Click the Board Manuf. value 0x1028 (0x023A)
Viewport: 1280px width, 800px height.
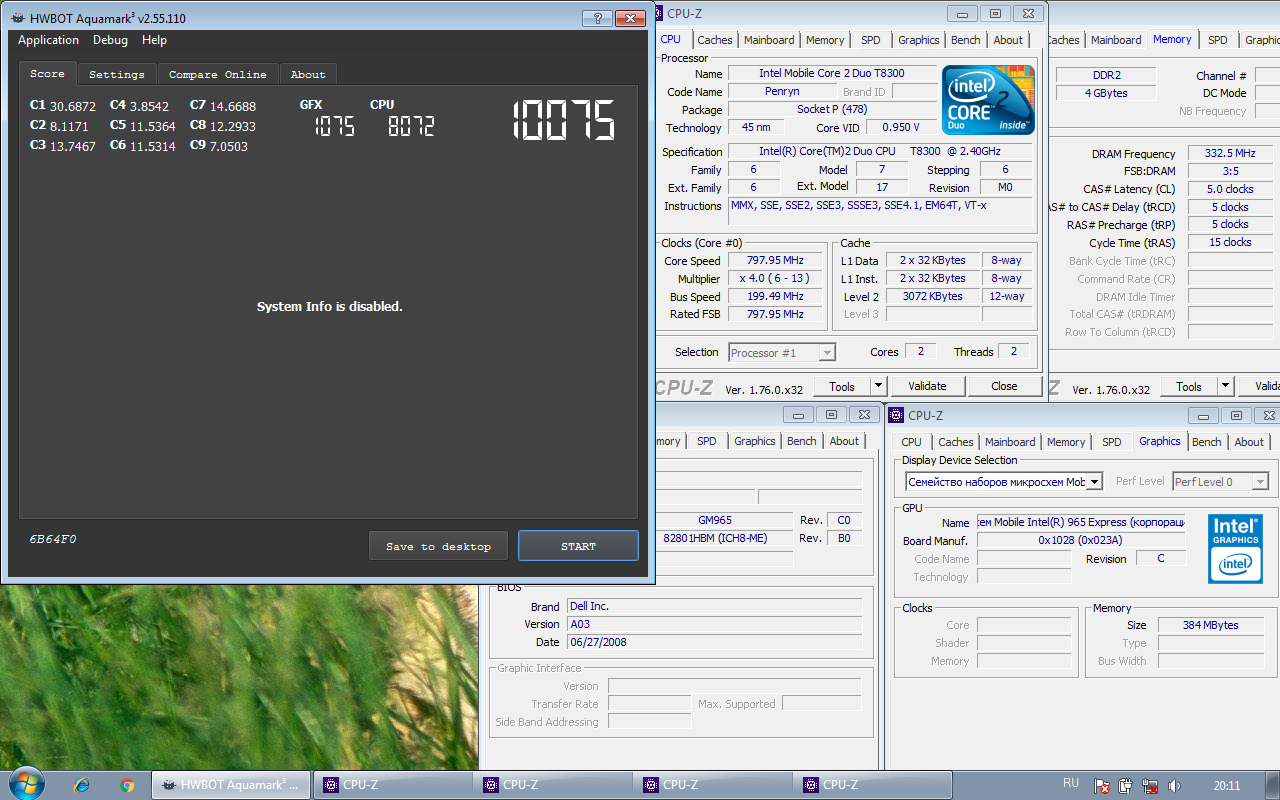point(1080,540)
